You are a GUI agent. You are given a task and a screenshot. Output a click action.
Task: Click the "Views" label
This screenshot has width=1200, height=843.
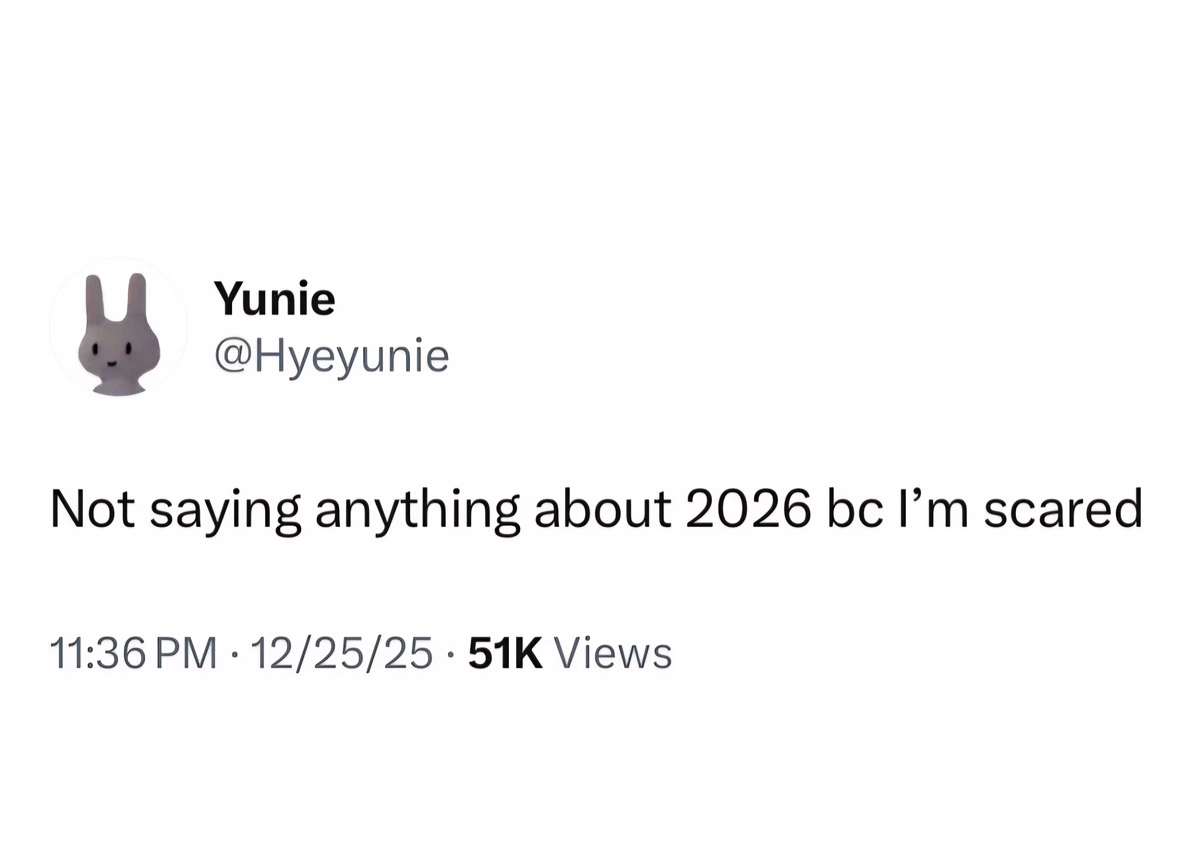tap(613, 654)
